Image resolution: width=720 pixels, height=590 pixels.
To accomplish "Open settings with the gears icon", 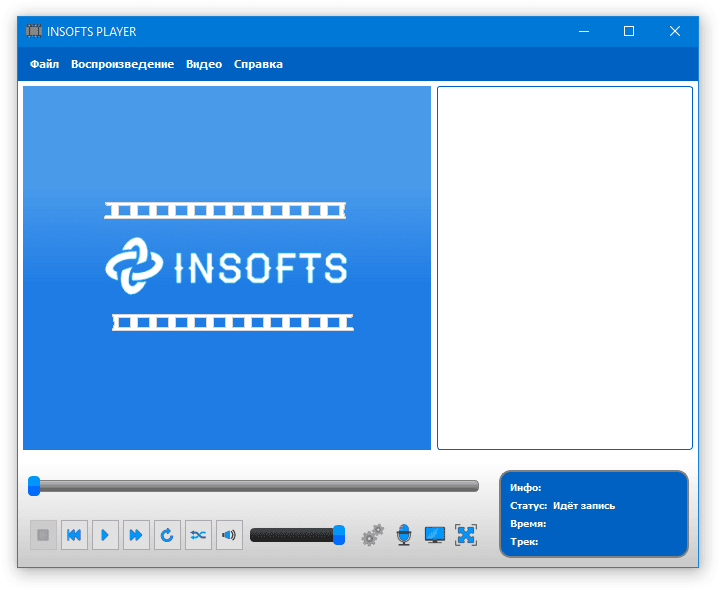I will pyautogui.click(x=372, y=535).
